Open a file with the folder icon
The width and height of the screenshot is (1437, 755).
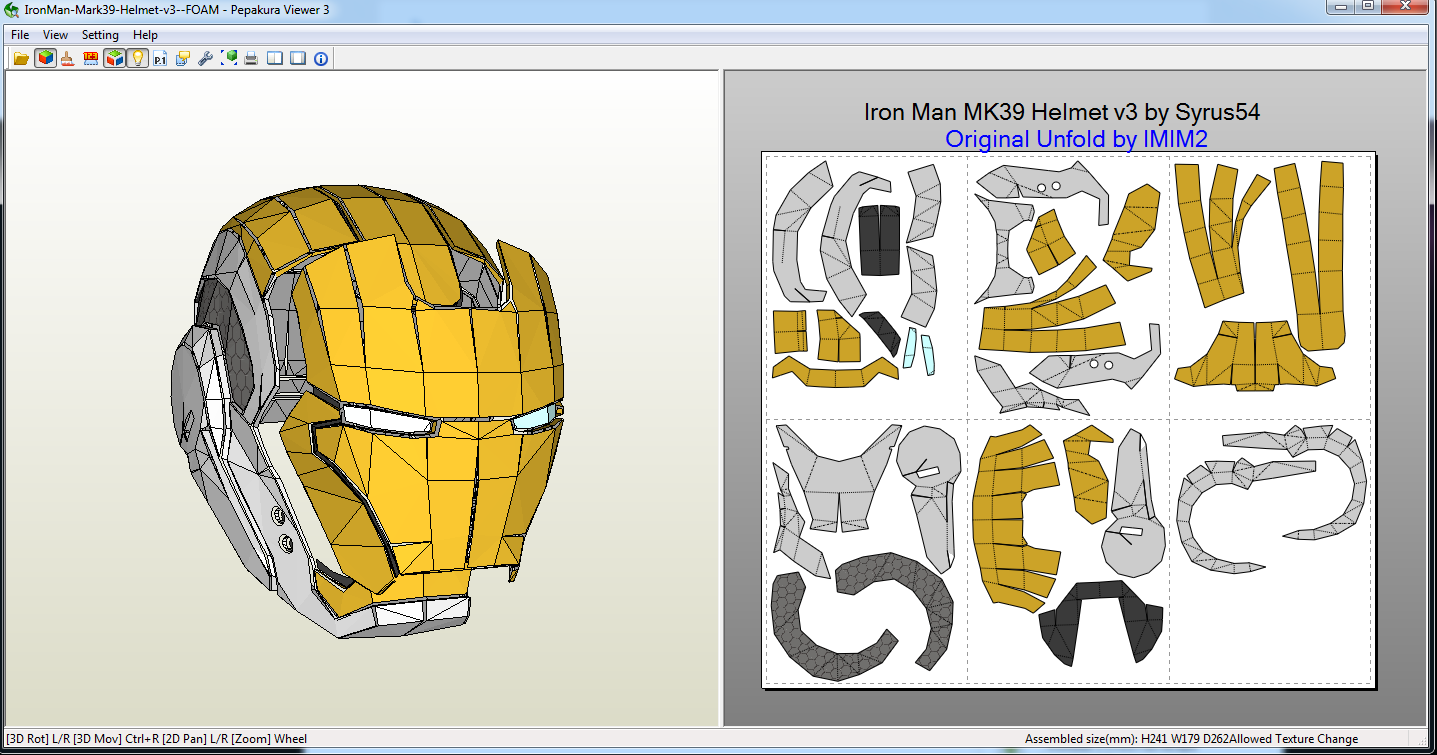click(20, 58)
